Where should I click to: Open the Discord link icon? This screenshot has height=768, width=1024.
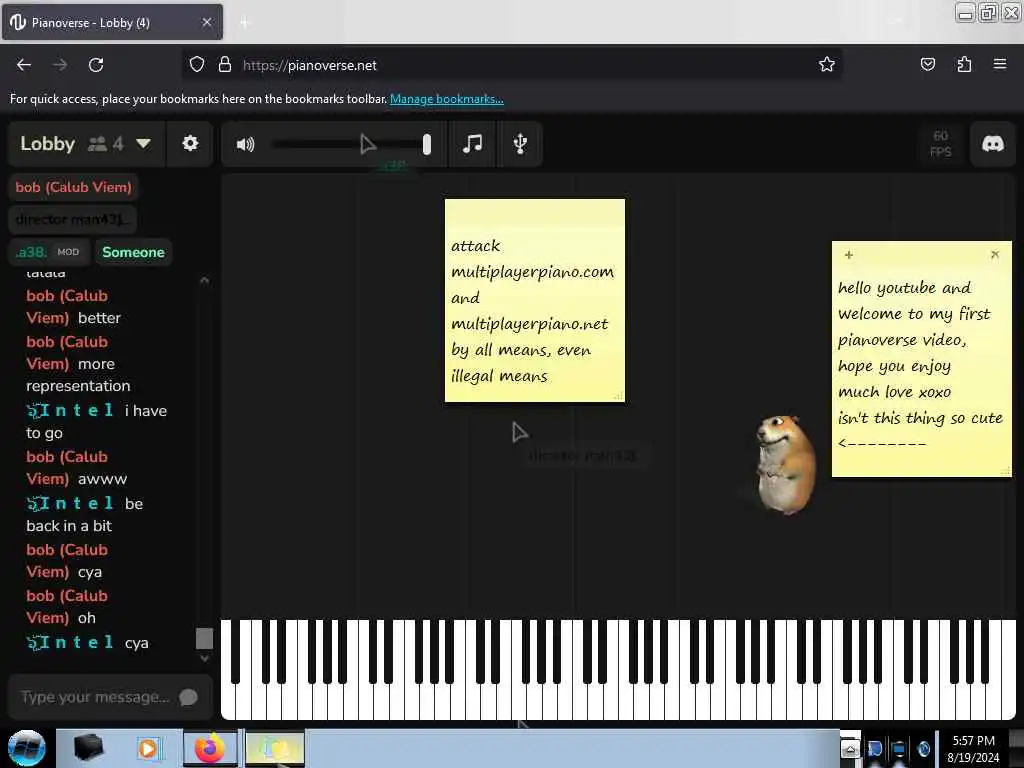click(993, 144)
